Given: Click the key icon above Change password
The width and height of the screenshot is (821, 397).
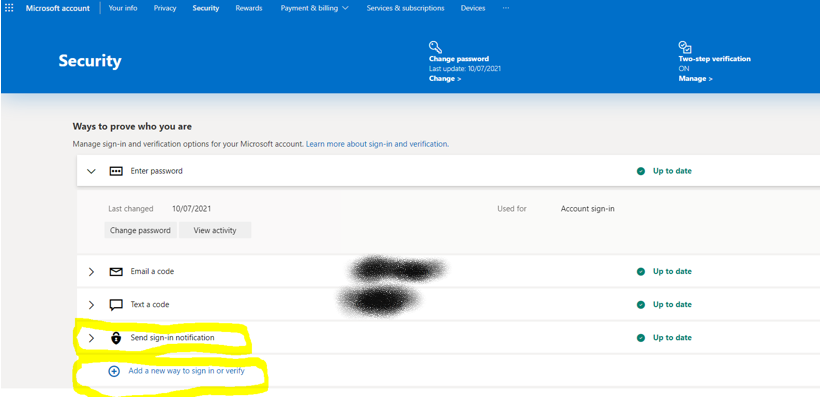Looking at the screenshot, I should pos(435,48).
